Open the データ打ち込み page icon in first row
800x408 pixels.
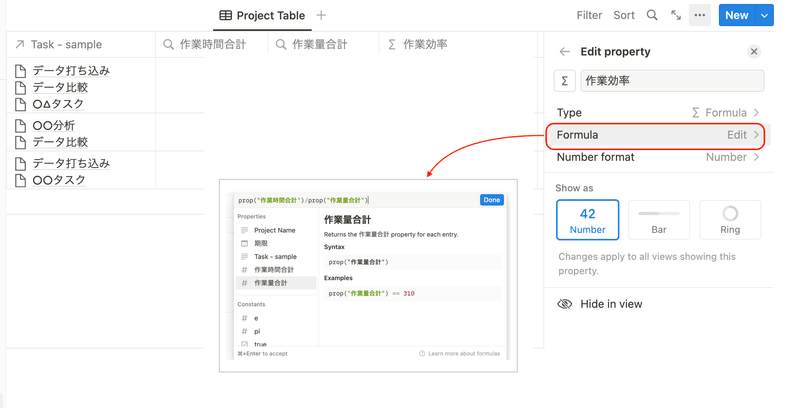(x=20, y=71)
